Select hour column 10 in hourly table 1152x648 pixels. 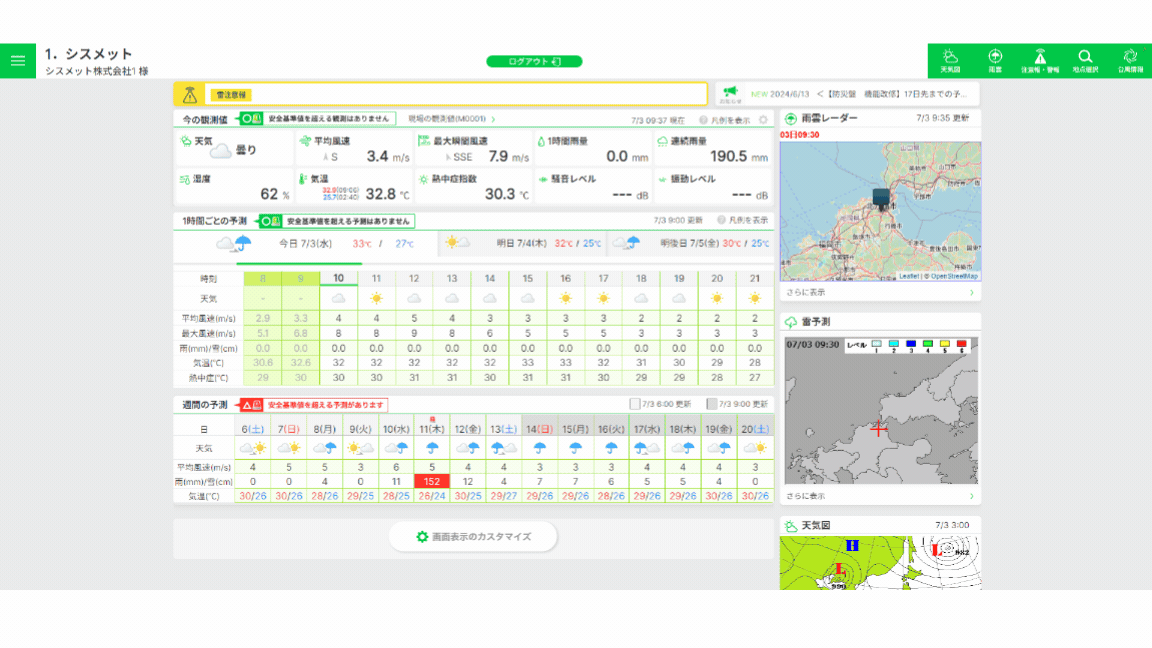tap(338, 278)
